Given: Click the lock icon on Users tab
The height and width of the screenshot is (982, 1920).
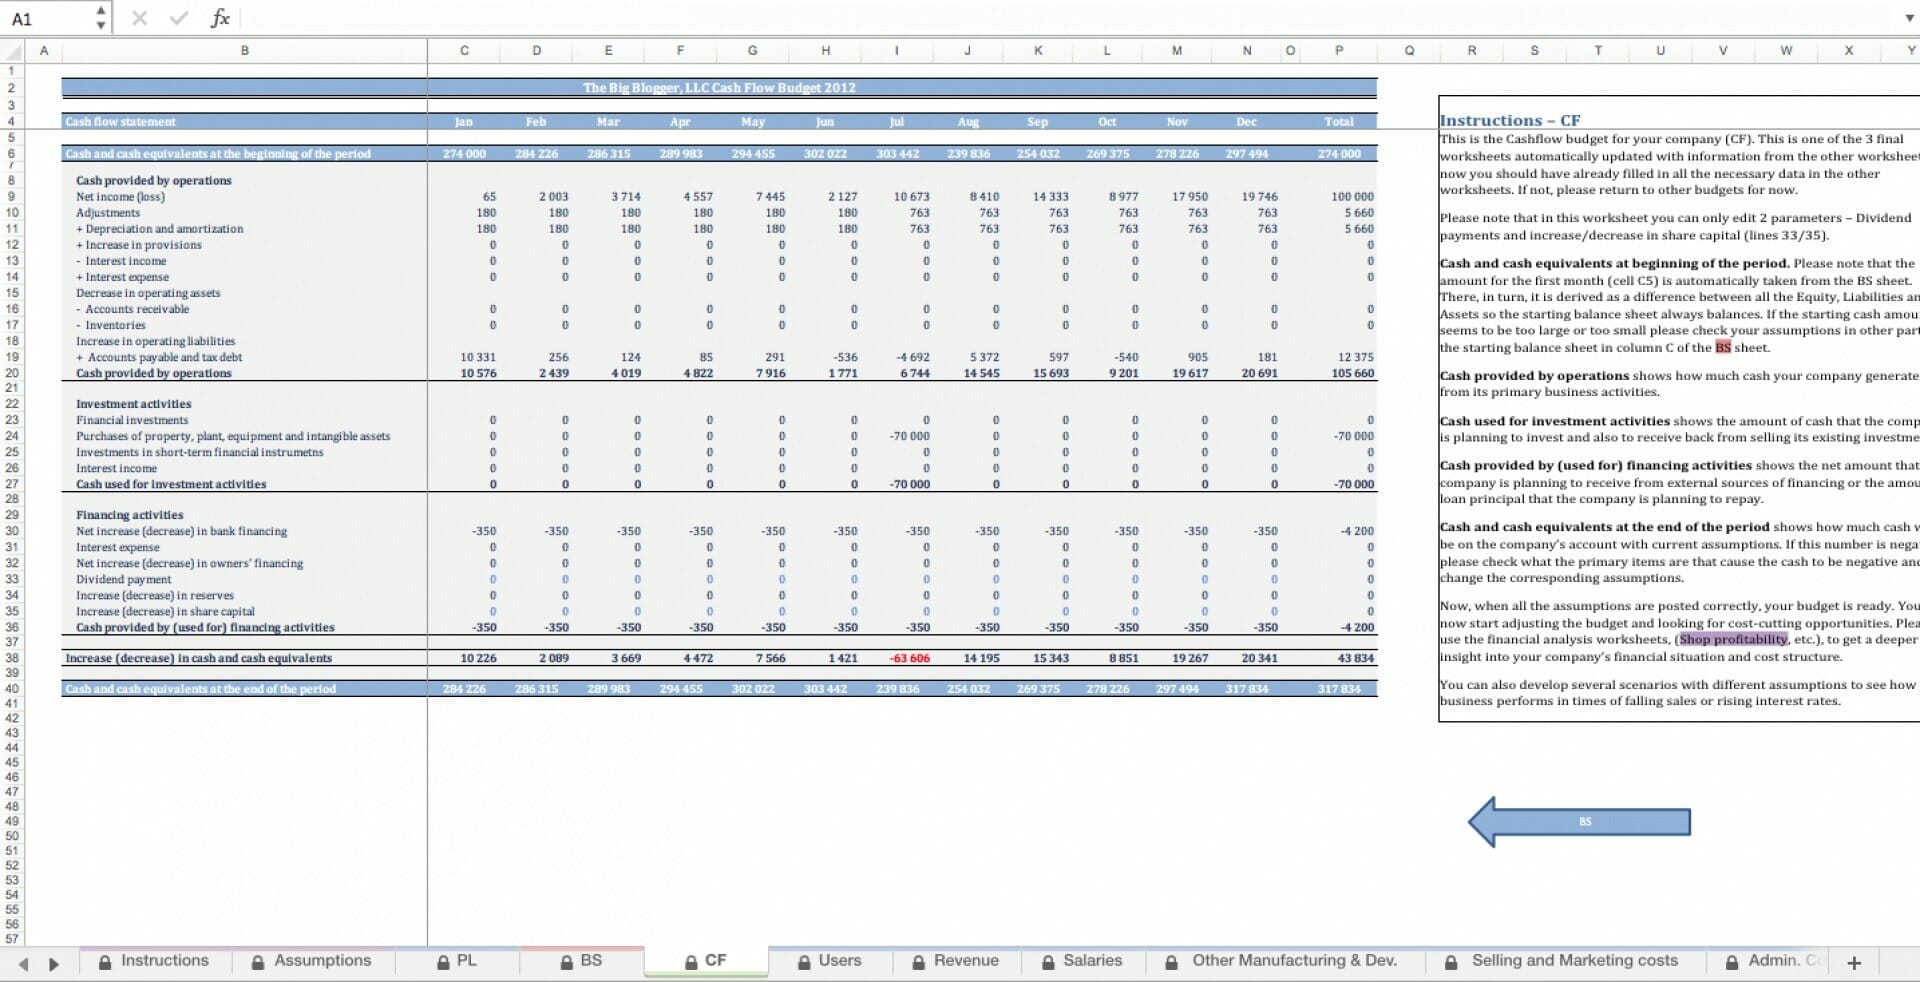Looking at the screenshot, I should [804, 961].
